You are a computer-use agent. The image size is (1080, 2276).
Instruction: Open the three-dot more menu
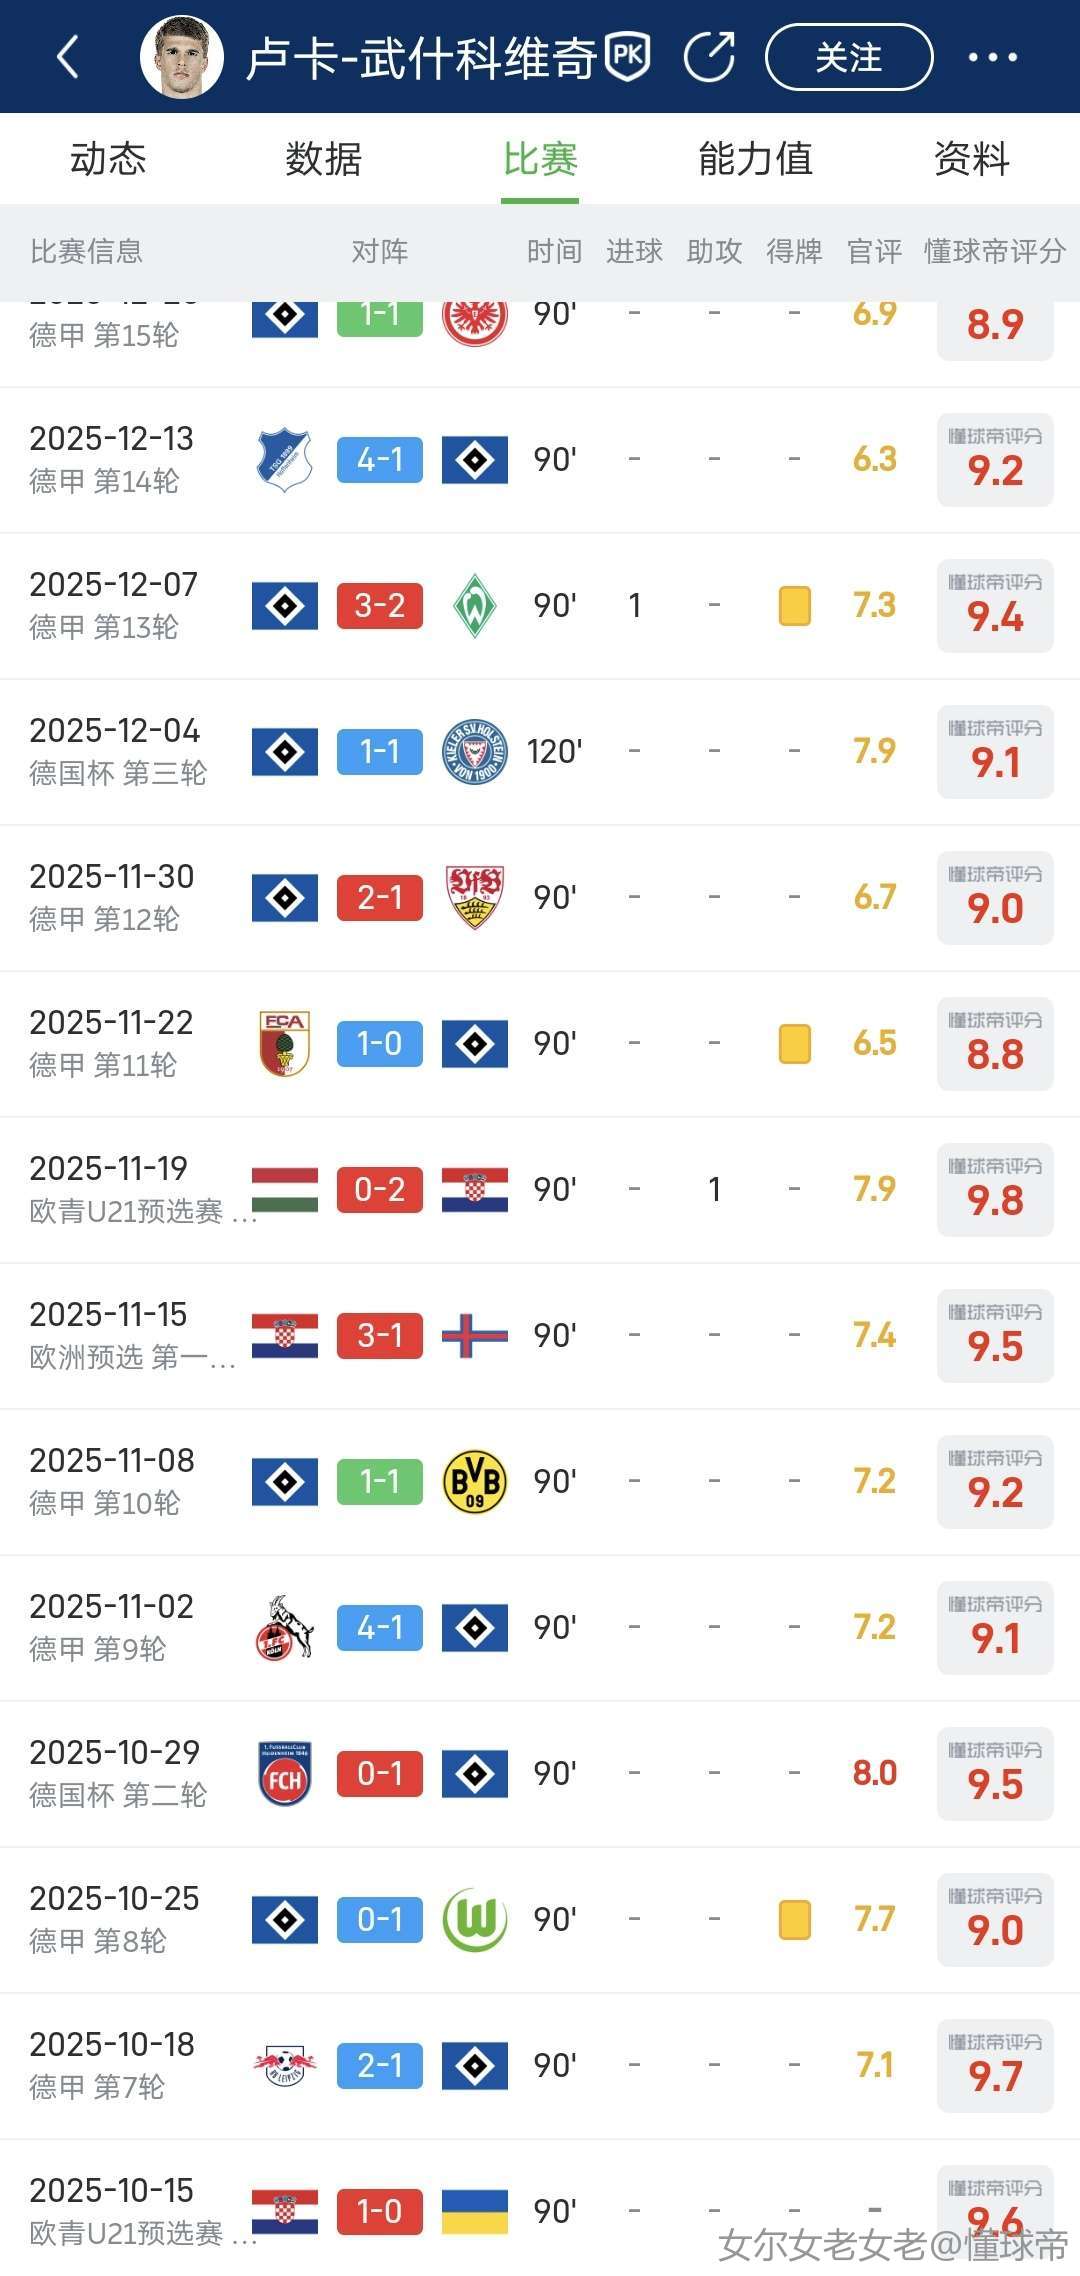tap(992, 57)
